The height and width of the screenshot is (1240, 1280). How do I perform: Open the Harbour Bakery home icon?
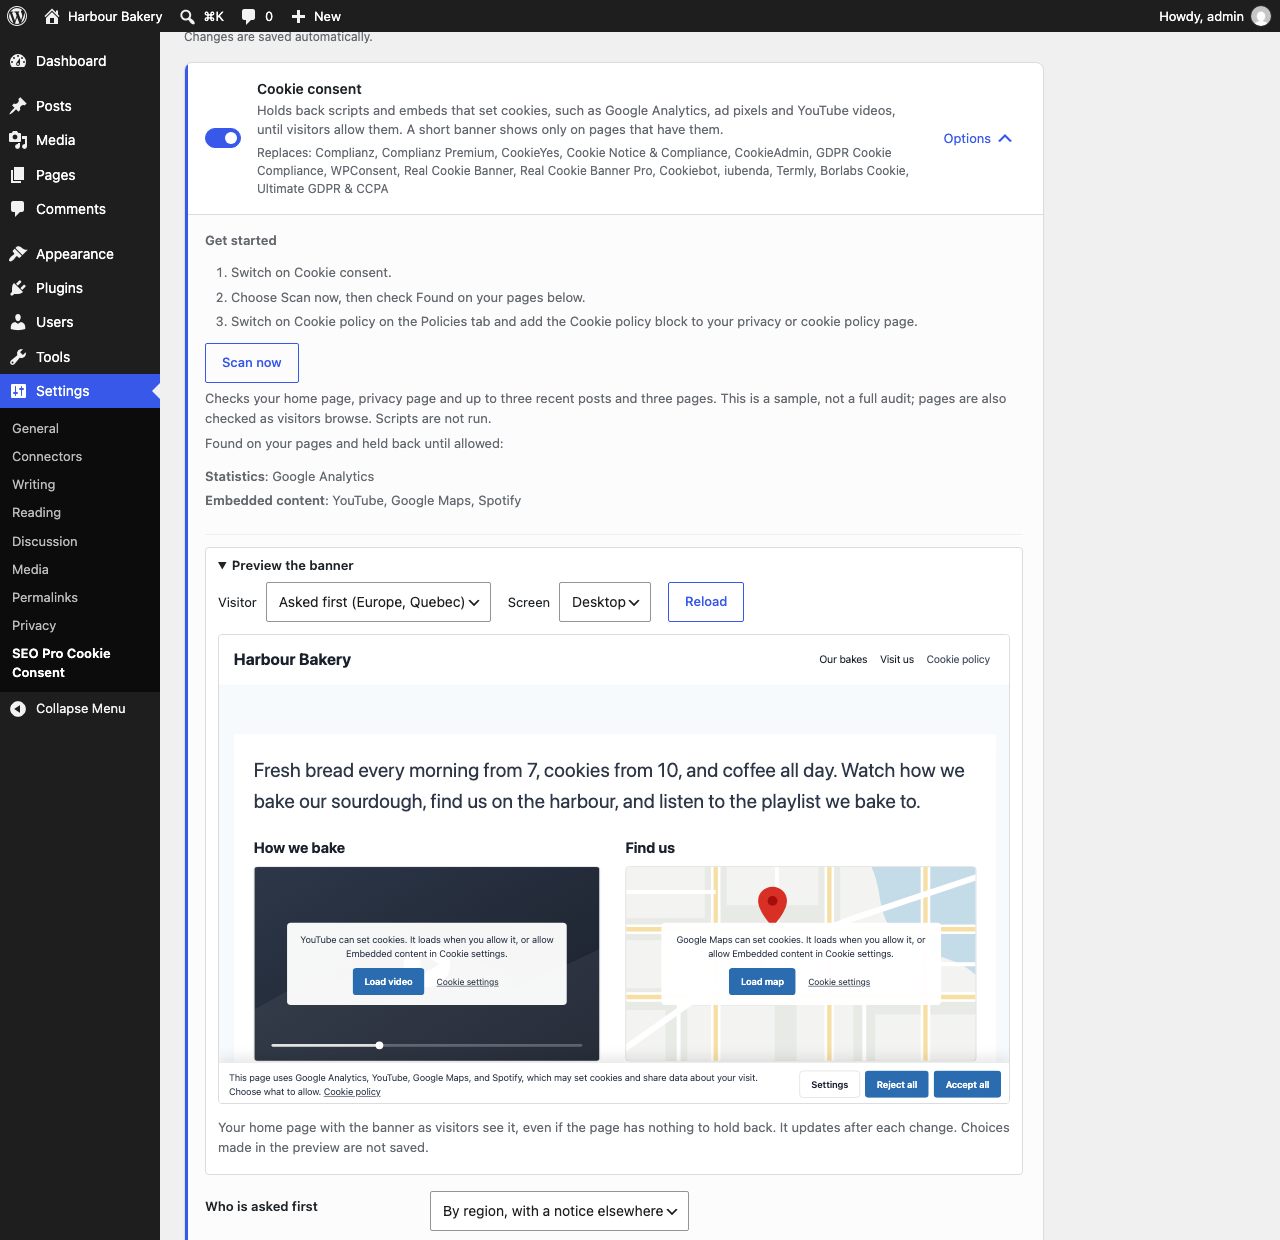pyautogui.click(x=52, y=16)
